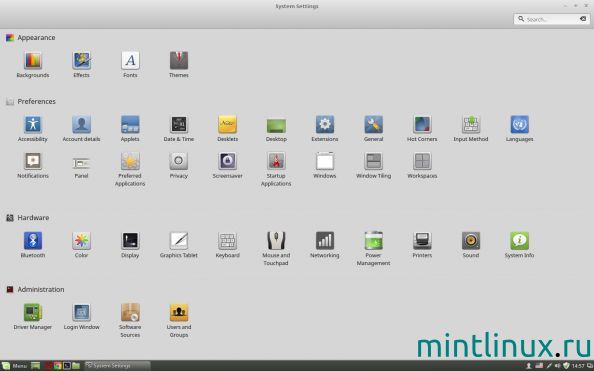The height and width of the screenshot is (371, 594).
Task: Open Window Tiling settings
Action: pos(374,165)
